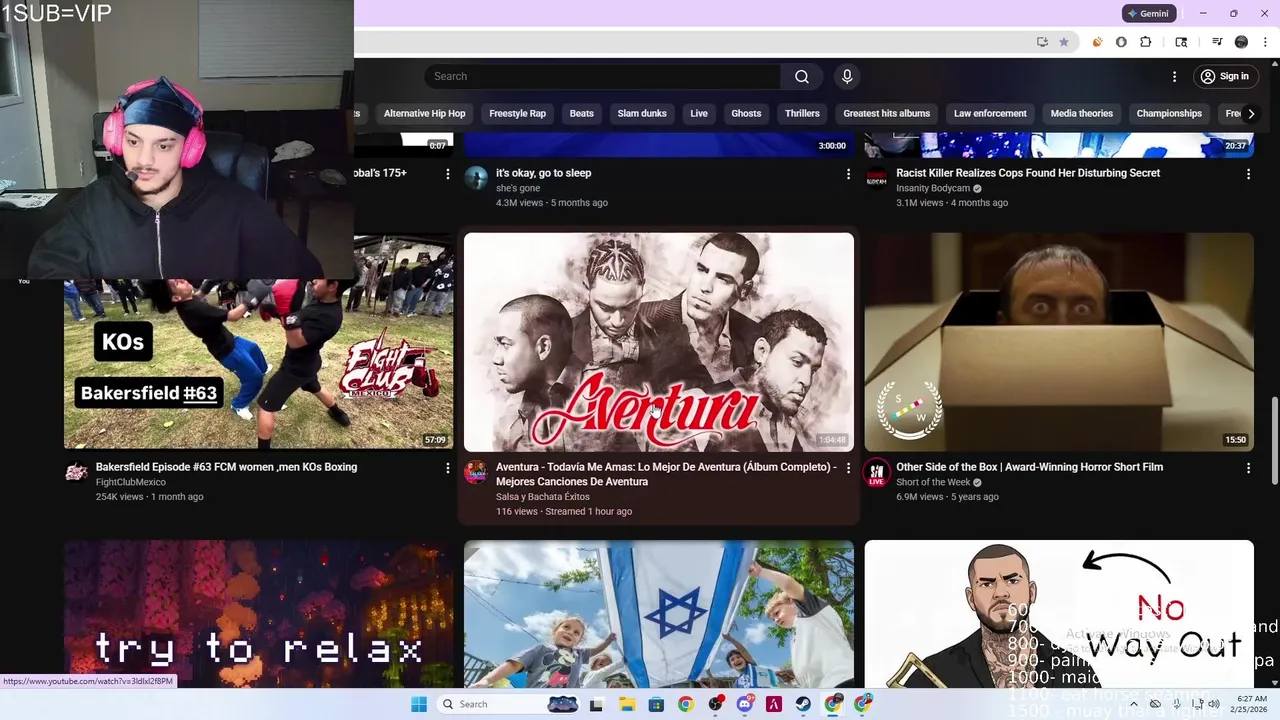Play the 'try to relax' pixel thumbnail

click(258, 613)
